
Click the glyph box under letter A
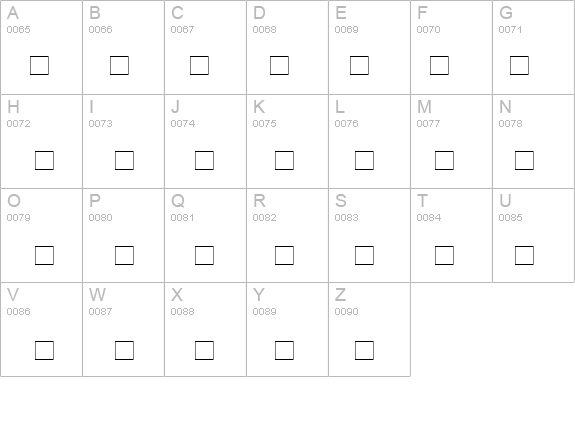pyautogui.click(x=39, y=65)
